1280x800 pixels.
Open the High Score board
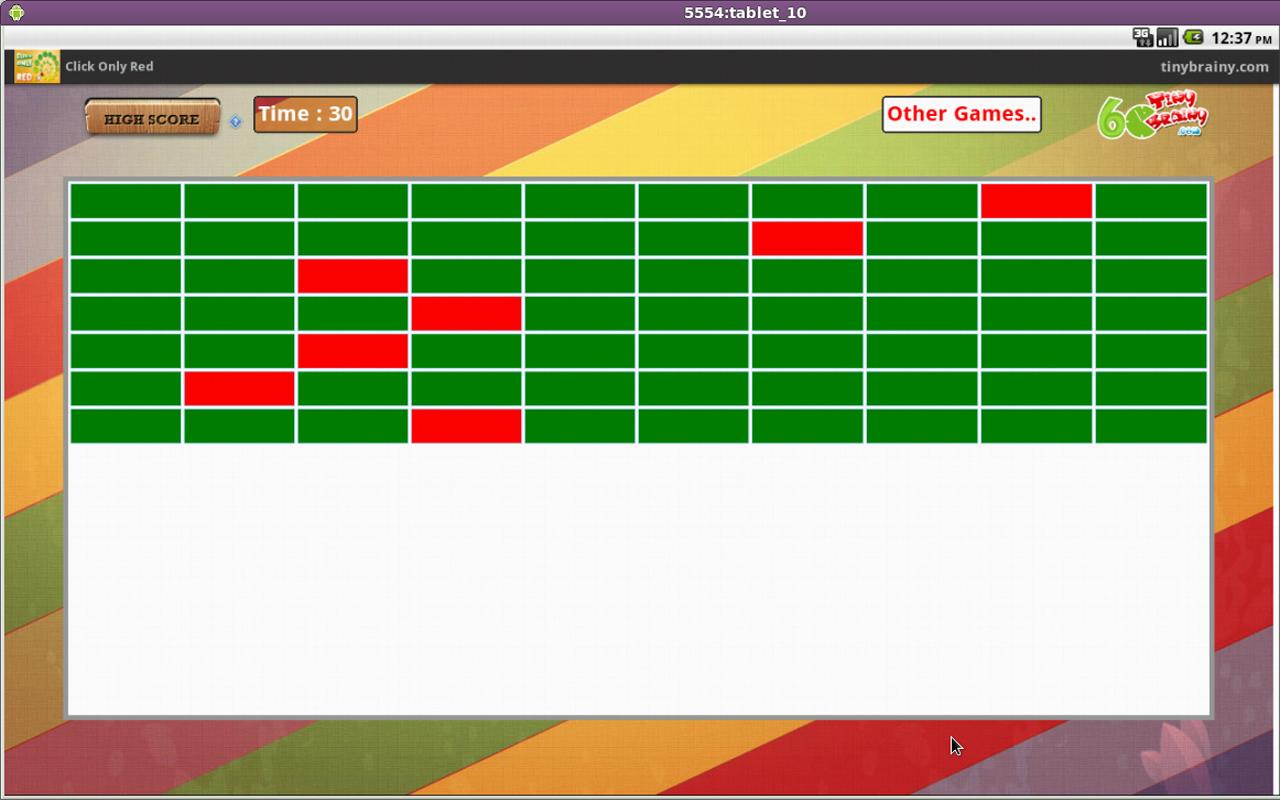click(152, 118)
